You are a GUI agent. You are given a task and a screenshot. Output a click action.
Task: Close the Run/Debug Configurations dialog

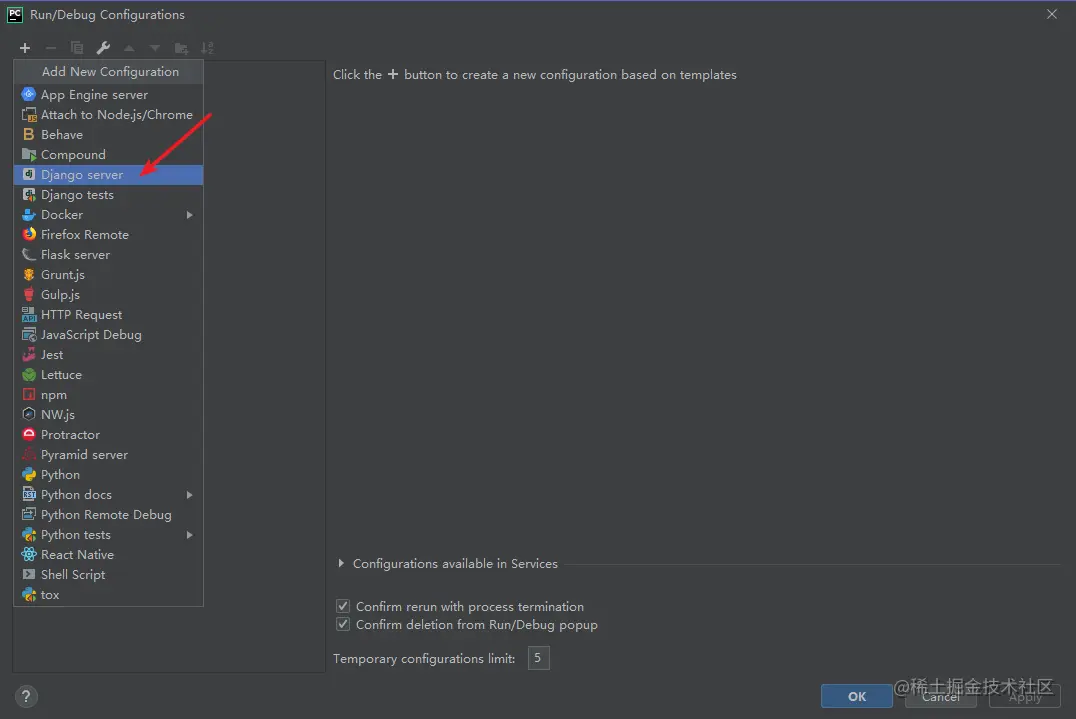point(1051,14)
